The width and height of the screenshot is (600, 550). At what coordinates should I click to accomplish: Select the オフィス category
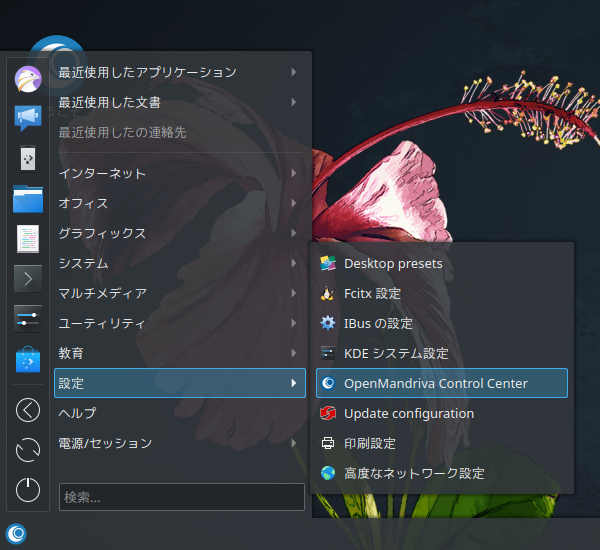(180, 203)
